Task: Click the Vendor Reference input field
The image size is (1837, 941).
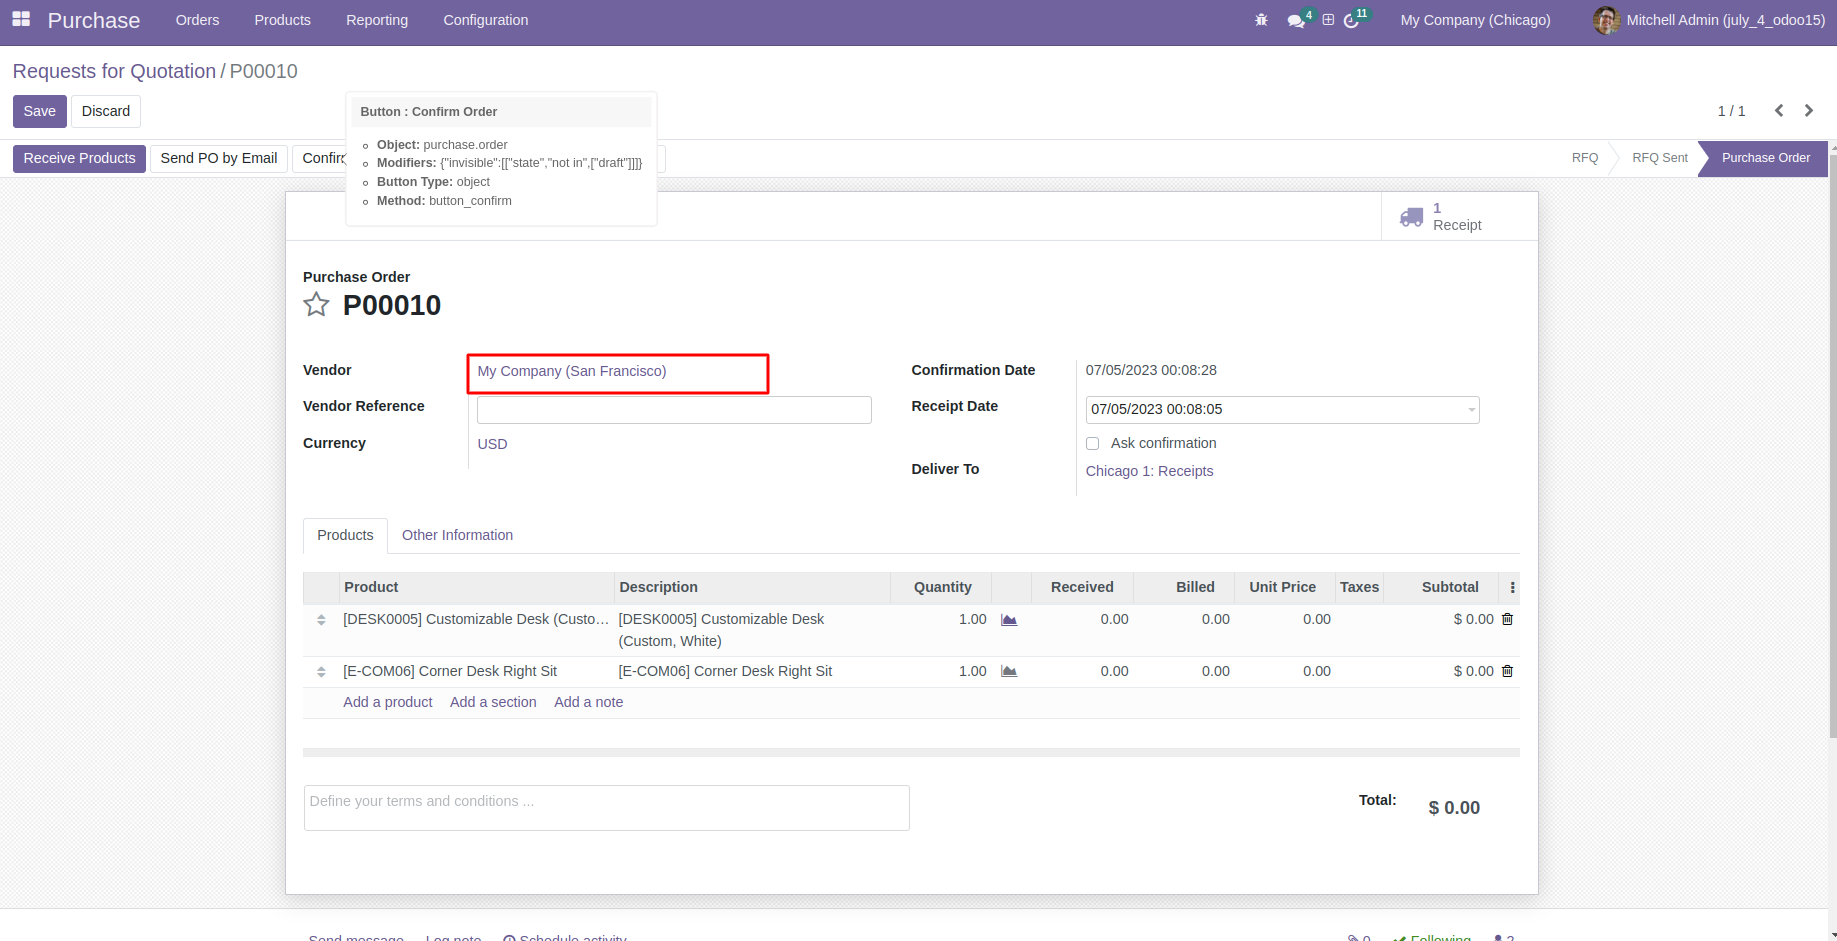Action: [674, 410]
